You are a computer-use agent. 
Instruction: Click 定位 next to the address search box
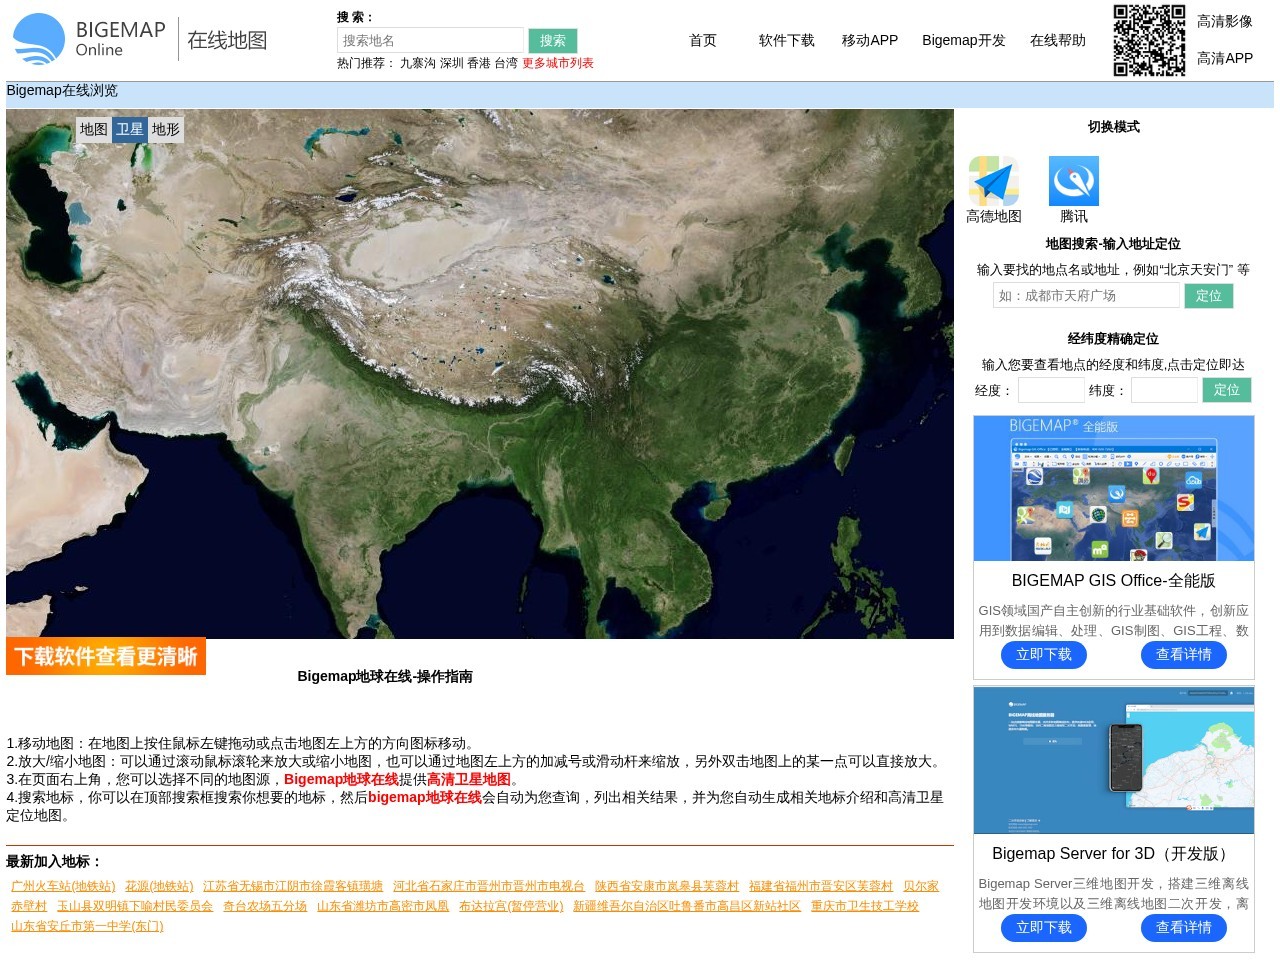pyautogui.click(x=1209, y=296)
